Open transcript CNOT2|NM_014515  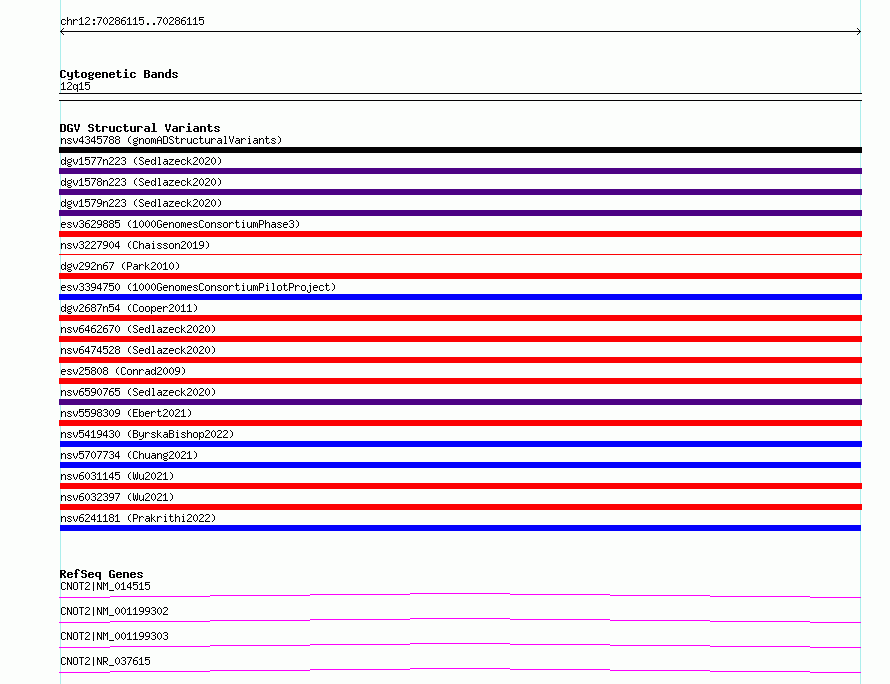(x=105, y=586)
